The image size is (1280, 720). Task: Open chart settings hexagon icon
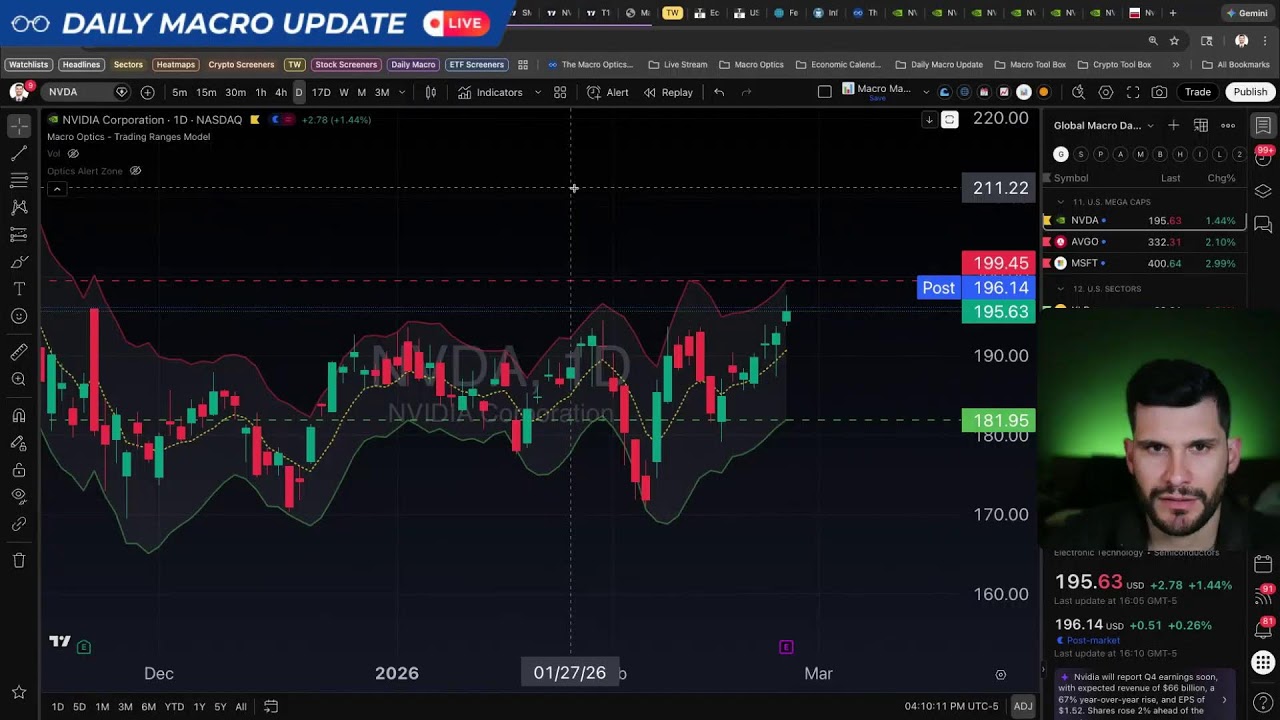coord(1106,92)
